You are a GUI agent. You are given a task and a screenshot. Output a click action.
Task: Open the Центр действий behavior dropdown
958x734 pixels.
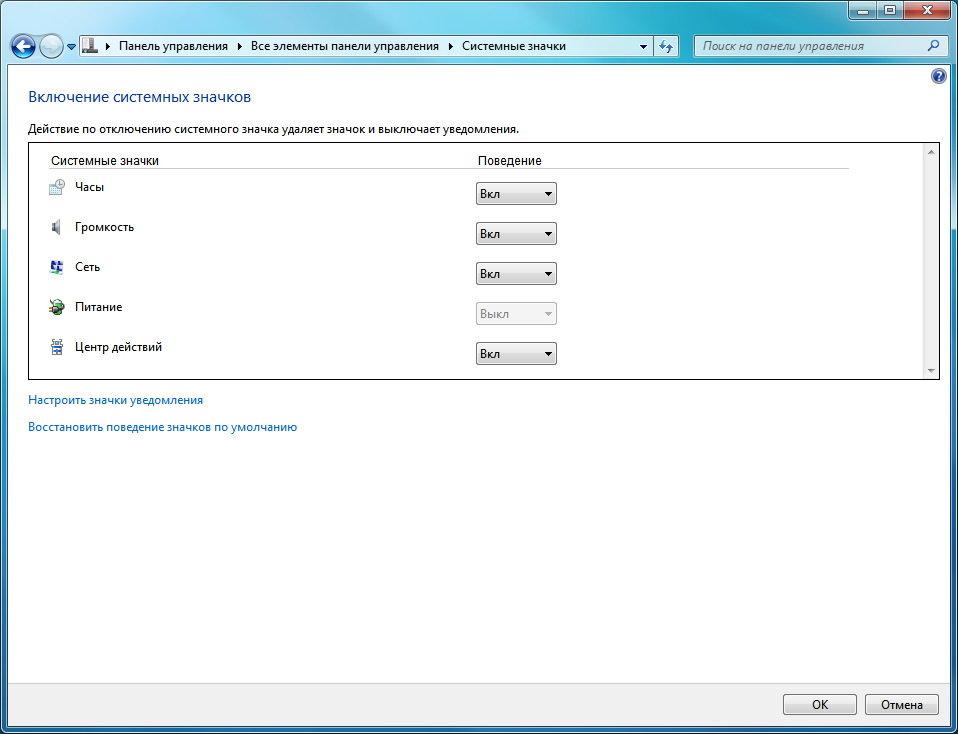(516, 354)
